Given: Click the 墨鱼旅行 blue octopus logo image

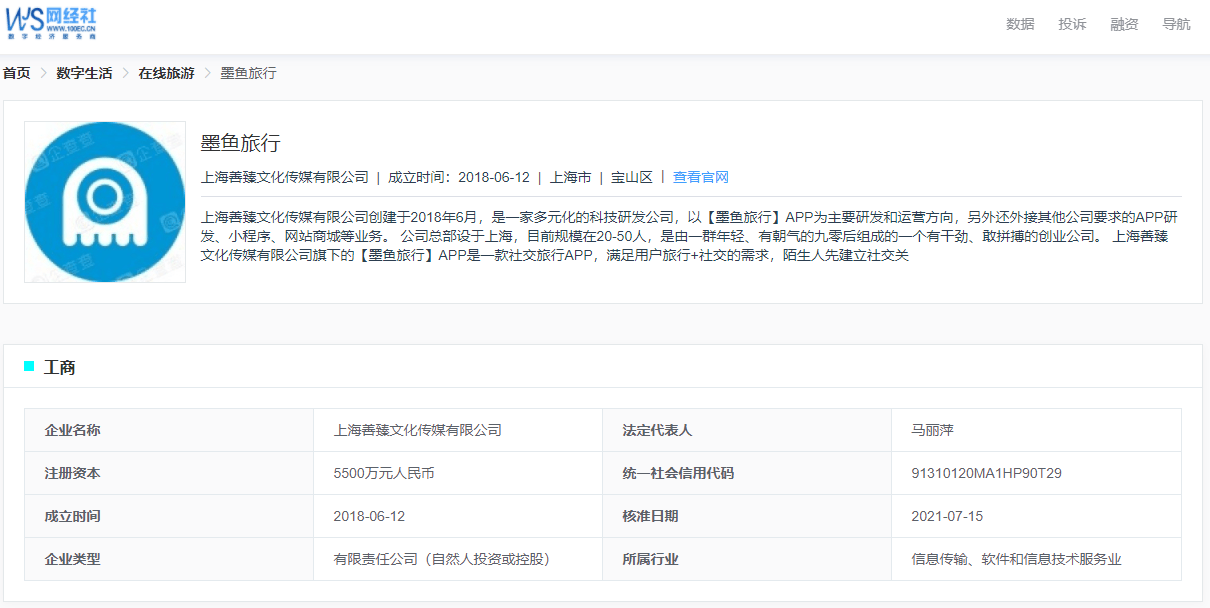Looking at the screenshot, I should (105, 202).
